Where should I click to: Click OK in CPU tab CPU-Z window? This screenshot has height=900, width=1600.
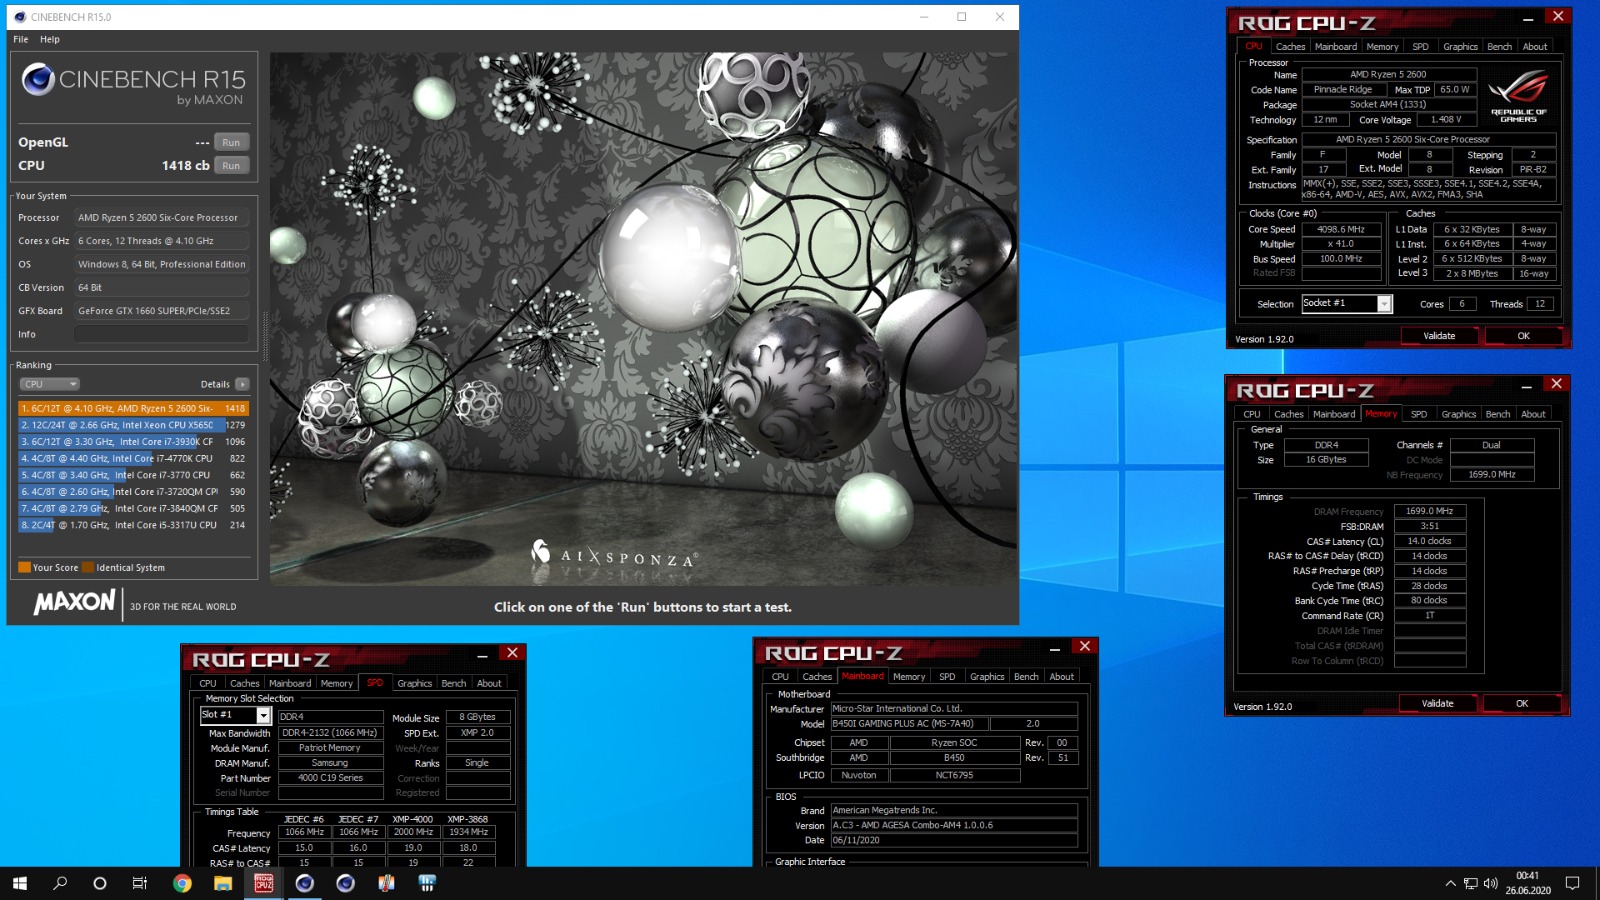click(1523, 336)
